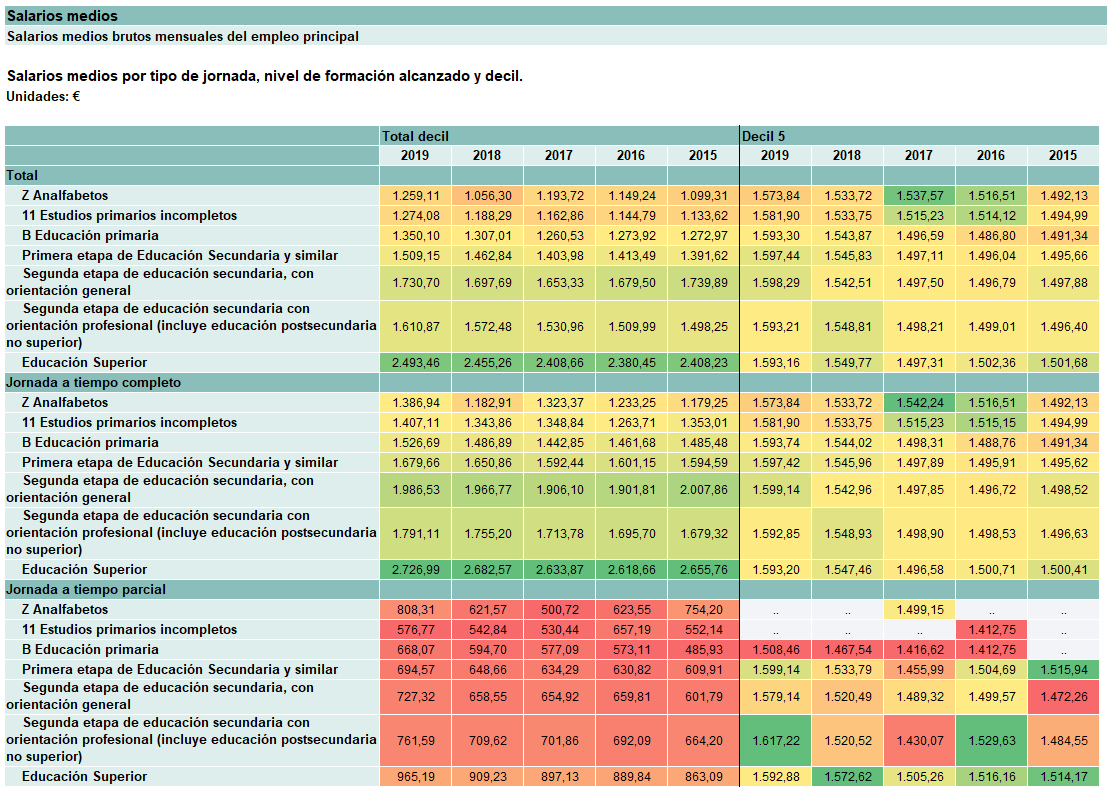Viewport: 1114px width, 792px height.
Task: Select the cell showing 1.407,11
Action: click(x=416, y=423)
